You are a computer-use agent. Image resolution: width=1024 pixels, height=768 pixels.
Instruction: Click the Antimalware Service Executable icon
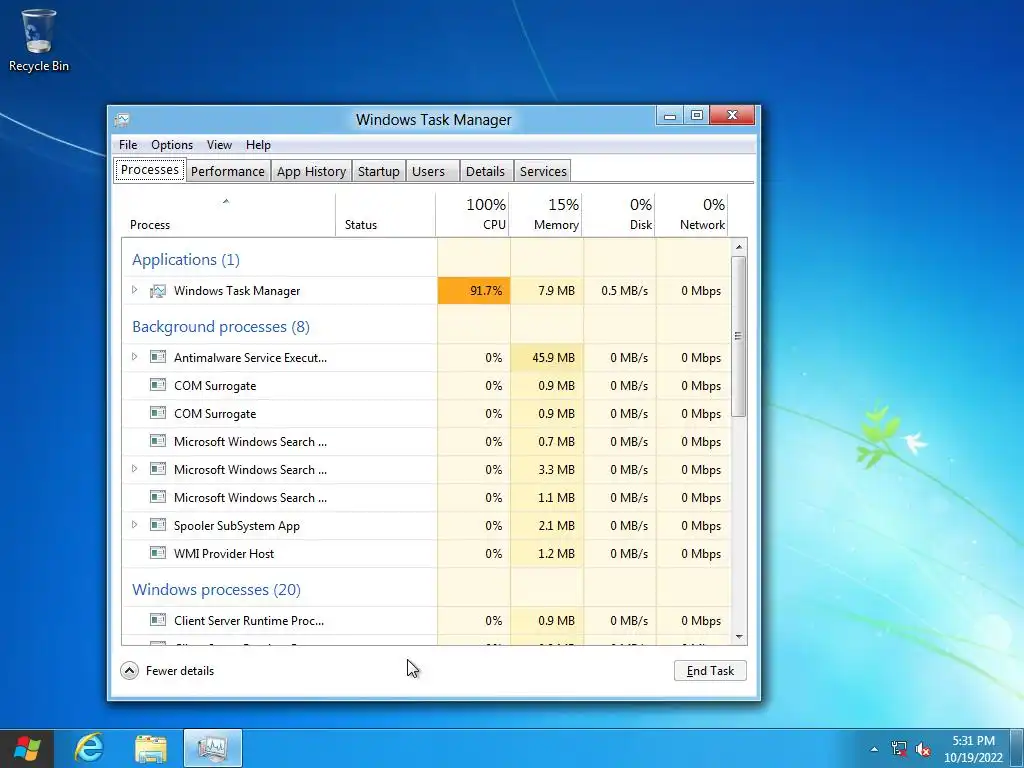(157, 357)
